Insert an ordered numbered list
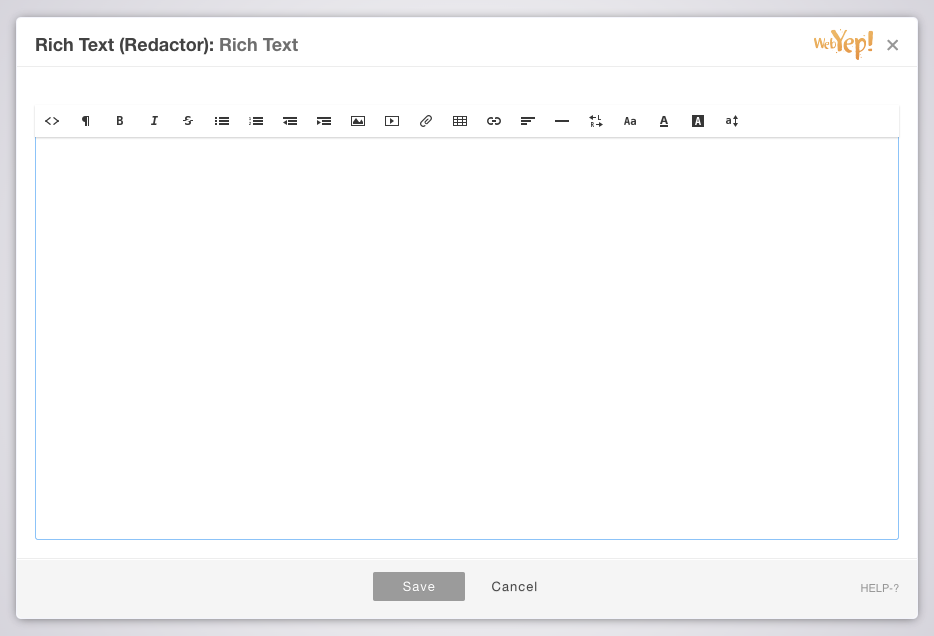 [256, 121]
